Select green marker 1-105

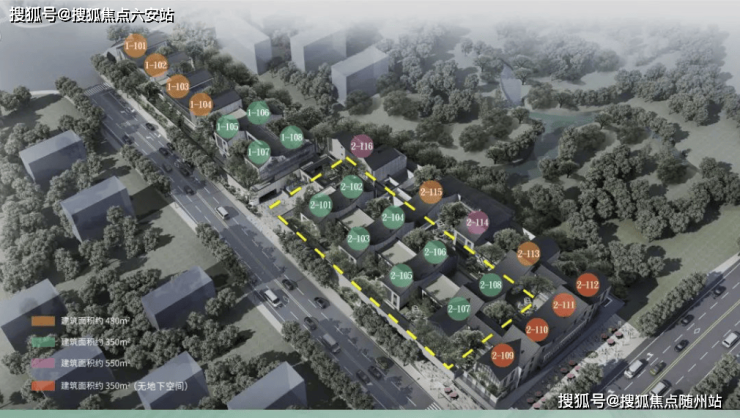[227, 127]
